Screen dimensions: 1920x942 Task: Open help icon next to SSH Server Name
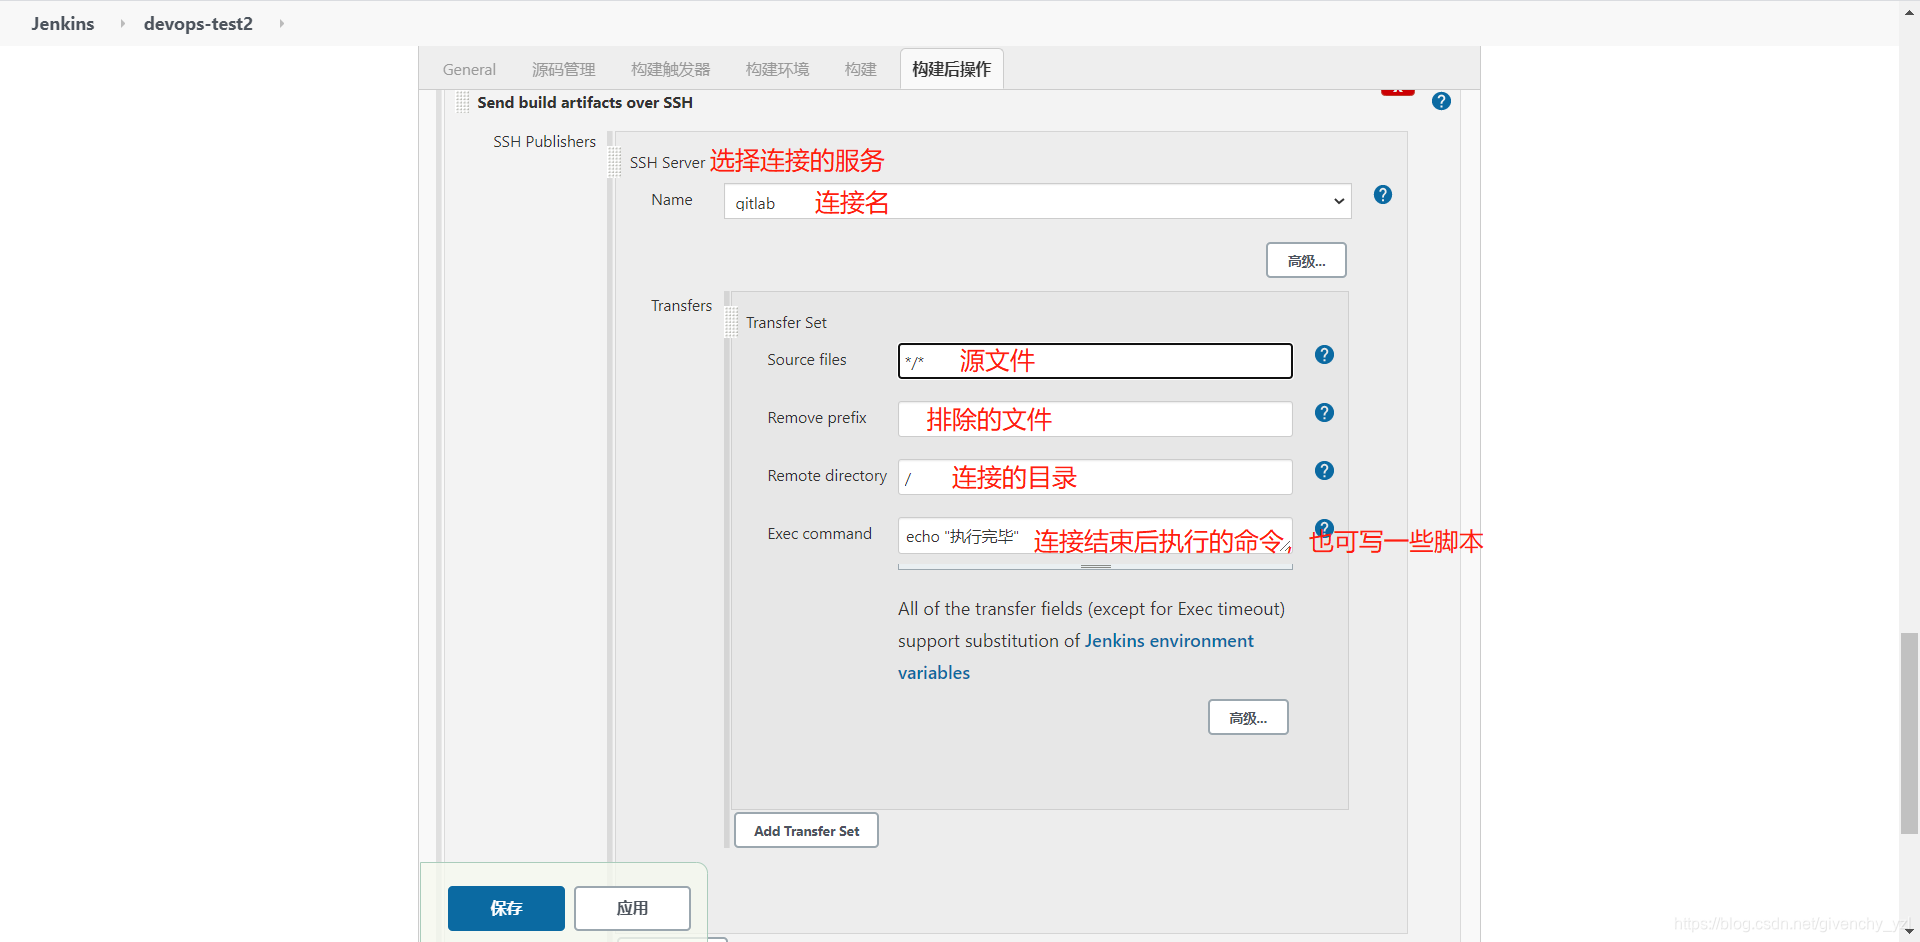(1383, 195)
